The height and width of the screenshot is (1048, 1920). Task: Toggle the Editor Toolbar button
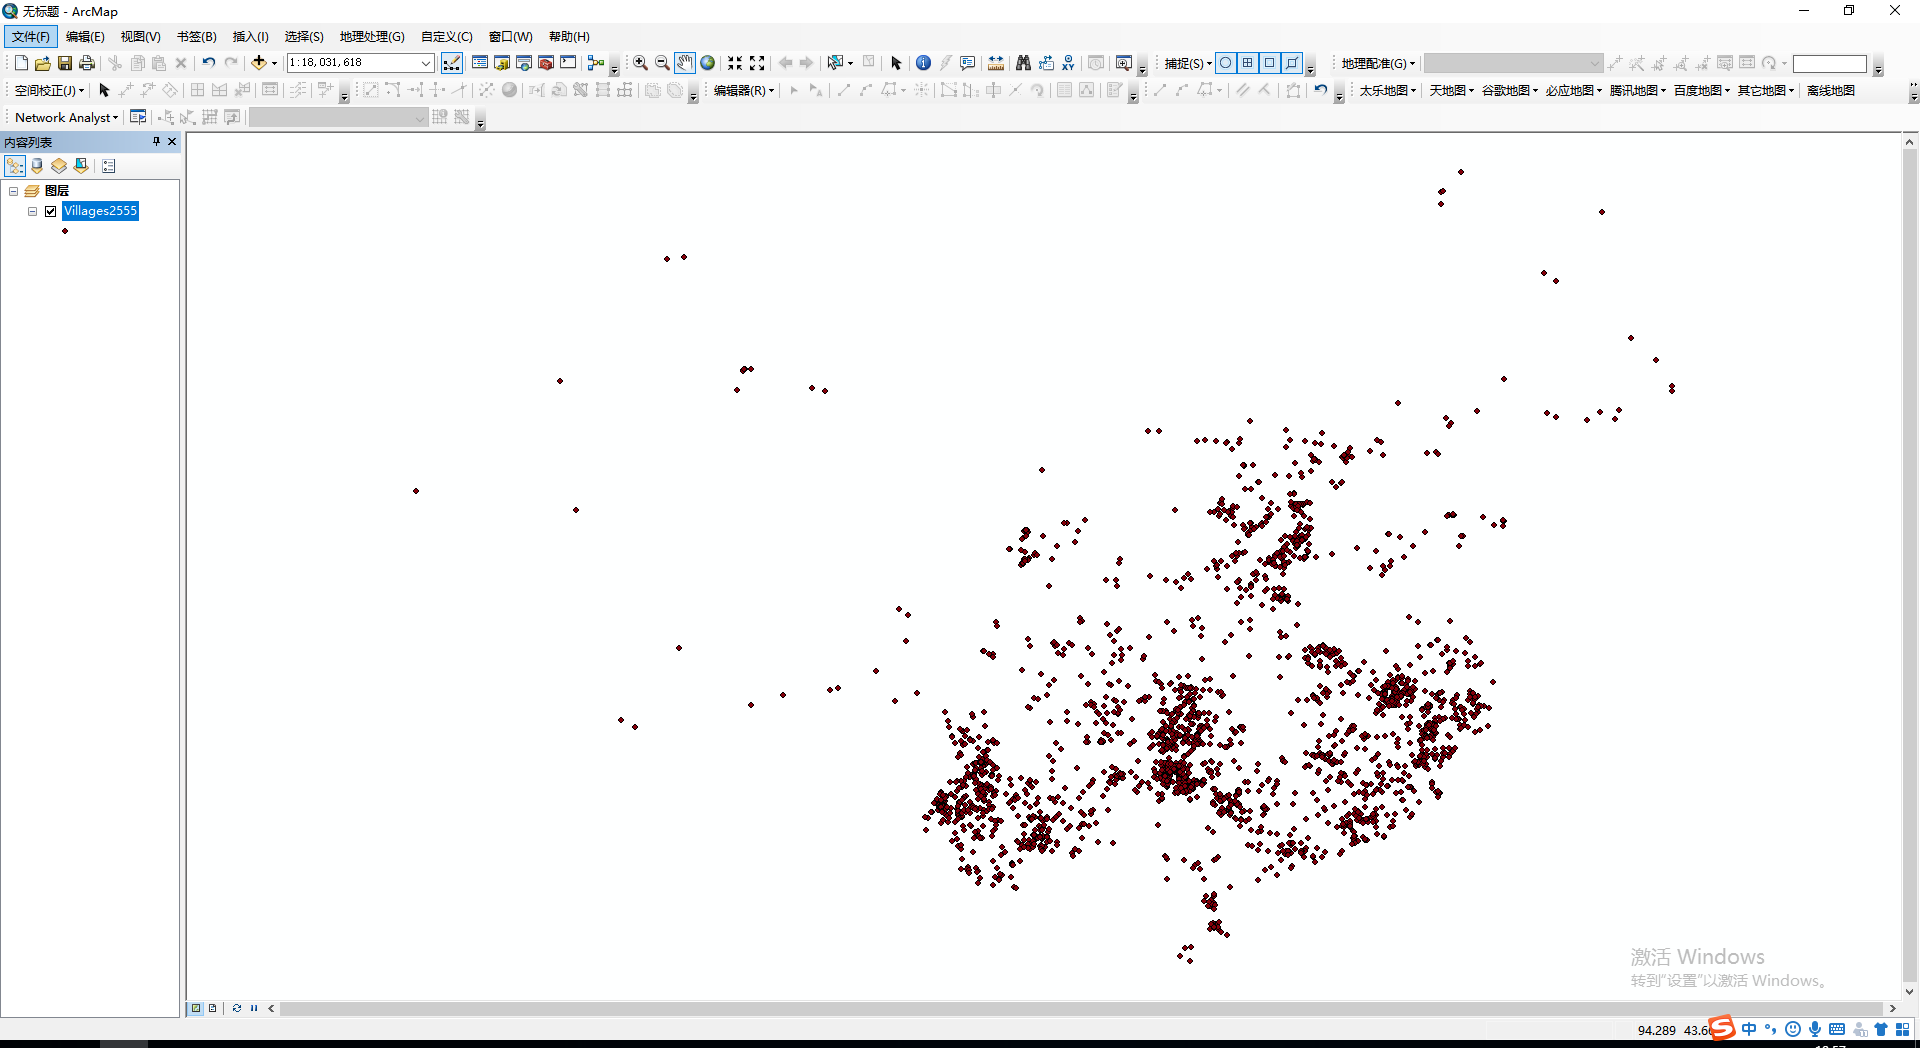click(452, 63)
